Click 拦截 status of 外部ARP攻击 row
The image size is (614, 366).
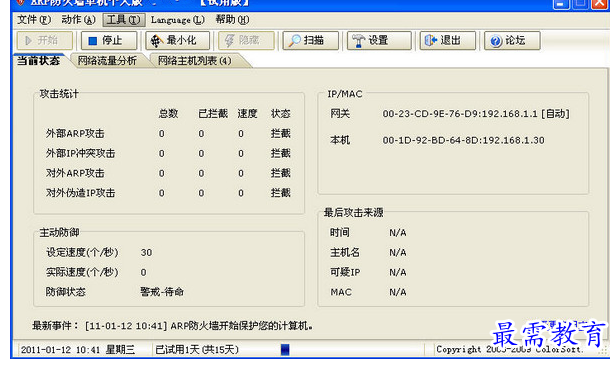pos(281,133)
